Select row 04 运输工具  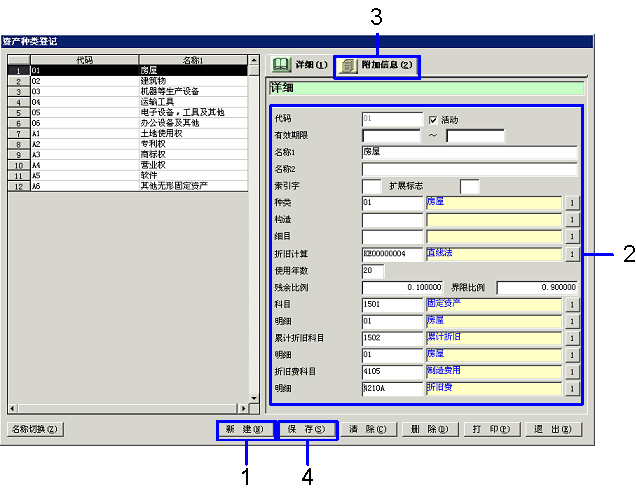(128, 102)
